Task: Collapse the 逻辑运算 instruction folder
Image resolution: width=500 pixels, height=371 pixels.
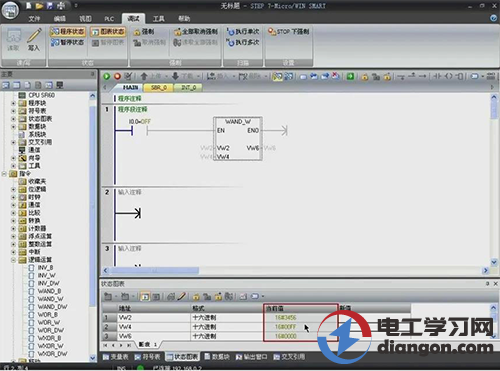Action: tap(13, 260)
